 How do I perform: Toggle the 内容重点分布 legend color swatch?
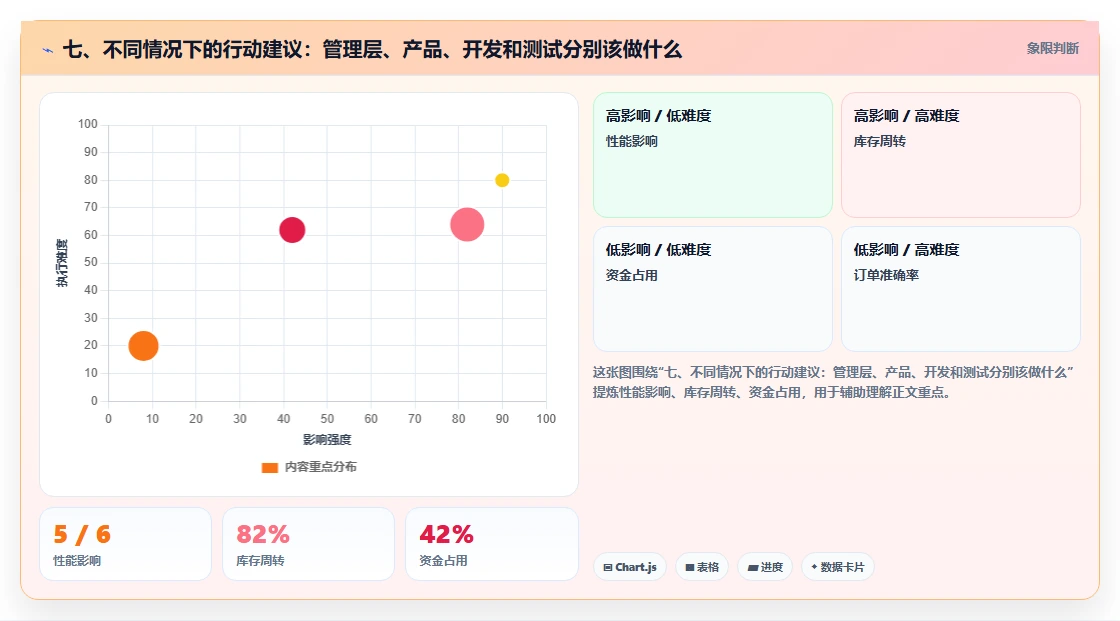click(x=269, y=467)
